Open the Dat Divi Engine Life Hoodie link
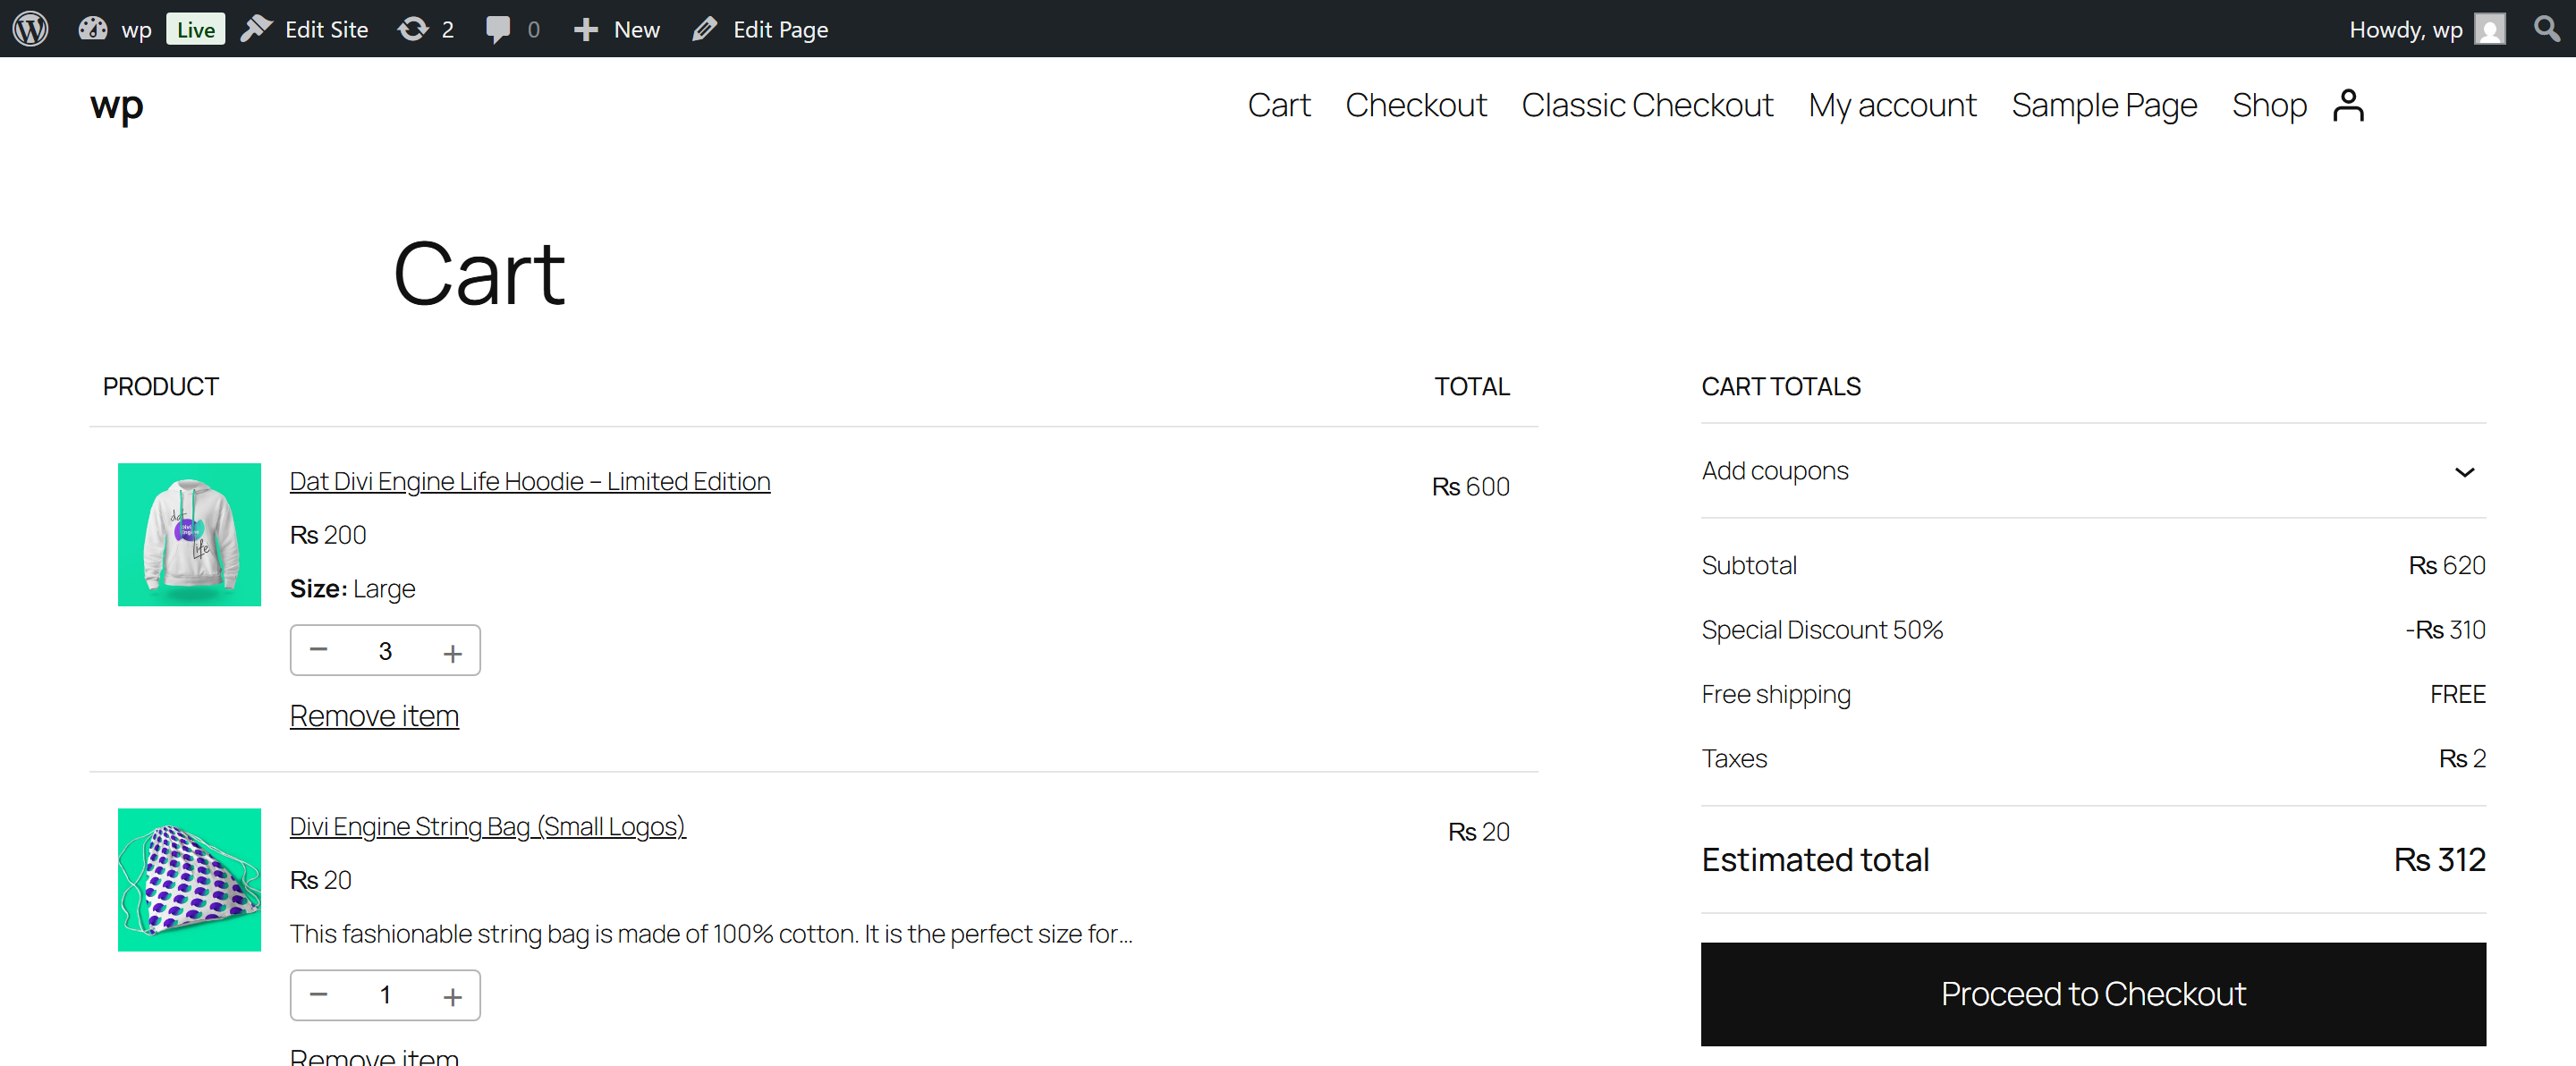The image size is (2576, 1066). tap(529, 481)
